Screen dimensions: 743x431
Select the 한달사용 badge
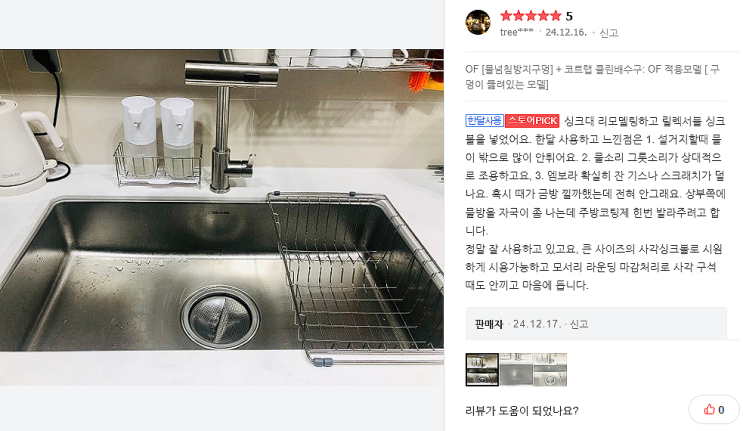tap(484, 120)
